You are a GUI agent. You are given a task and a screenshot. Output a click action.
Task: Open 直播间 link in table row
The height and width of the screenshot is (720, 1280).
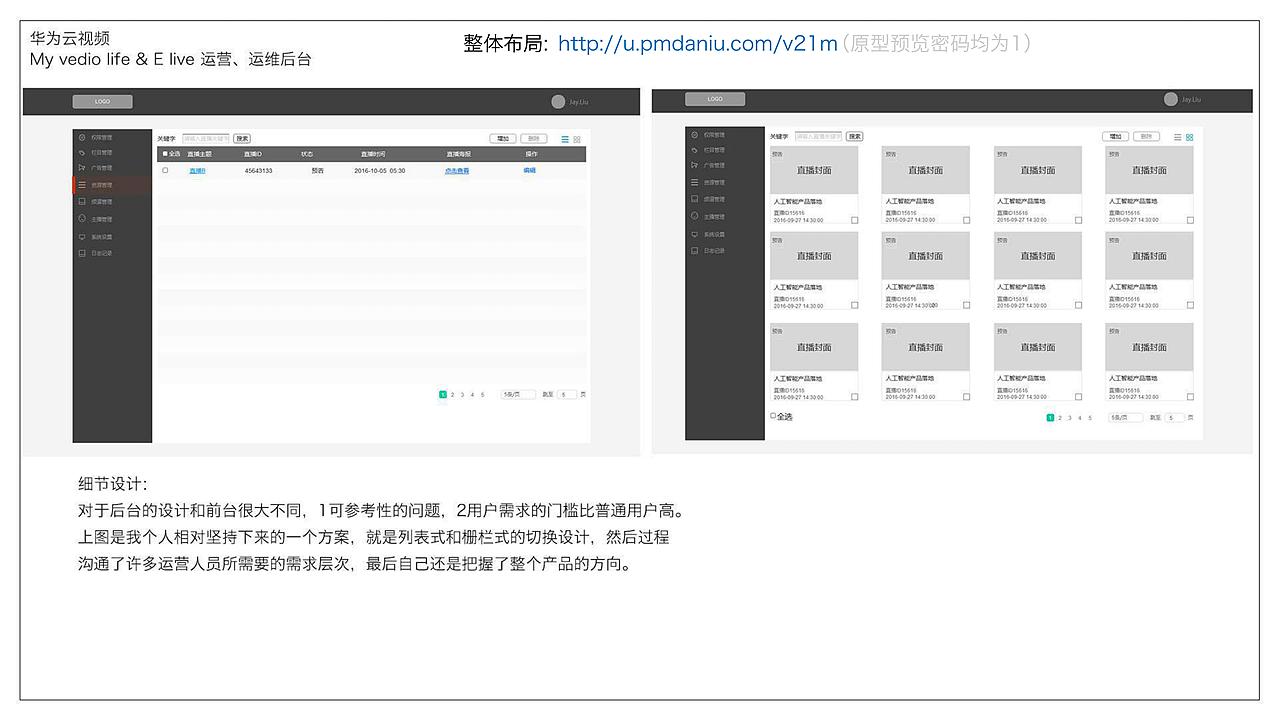click(197, 171)
